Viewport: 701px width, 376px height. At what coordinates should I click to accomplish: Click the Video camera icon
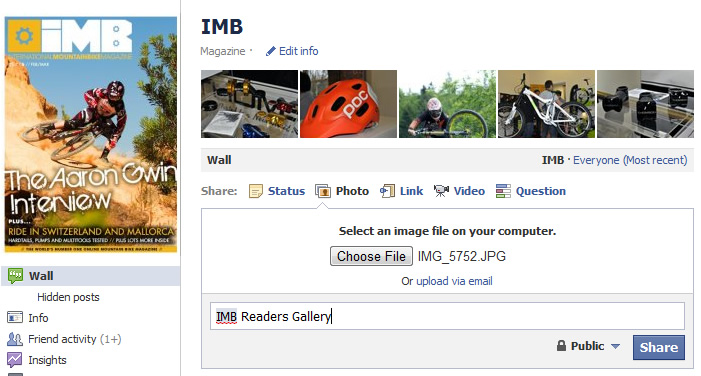[x=441, y=191]
